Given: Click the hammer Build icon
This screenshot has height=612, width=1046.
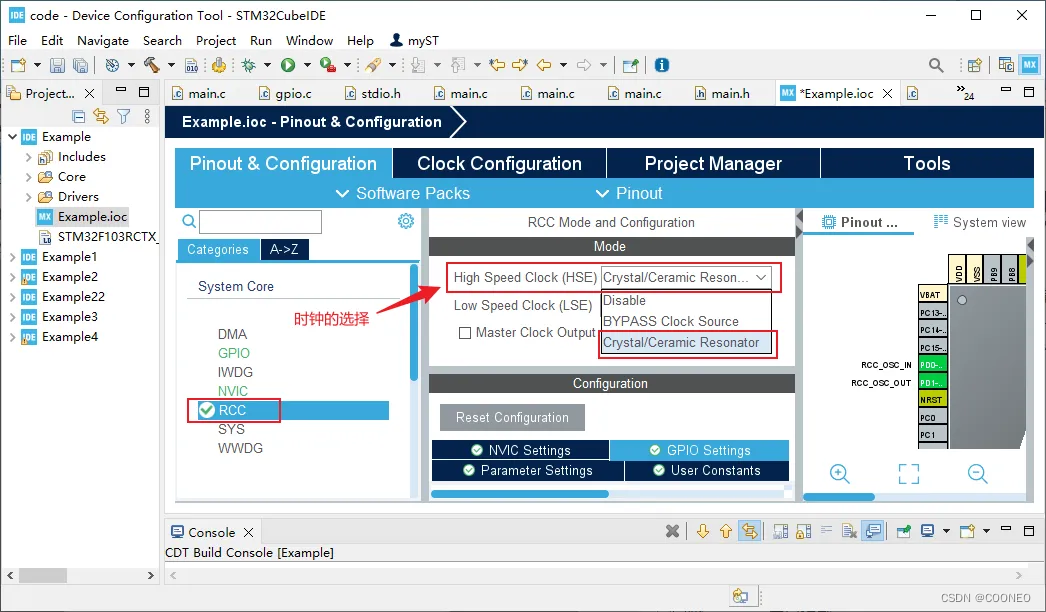Looking at the screenshot, I should point(152,65).
